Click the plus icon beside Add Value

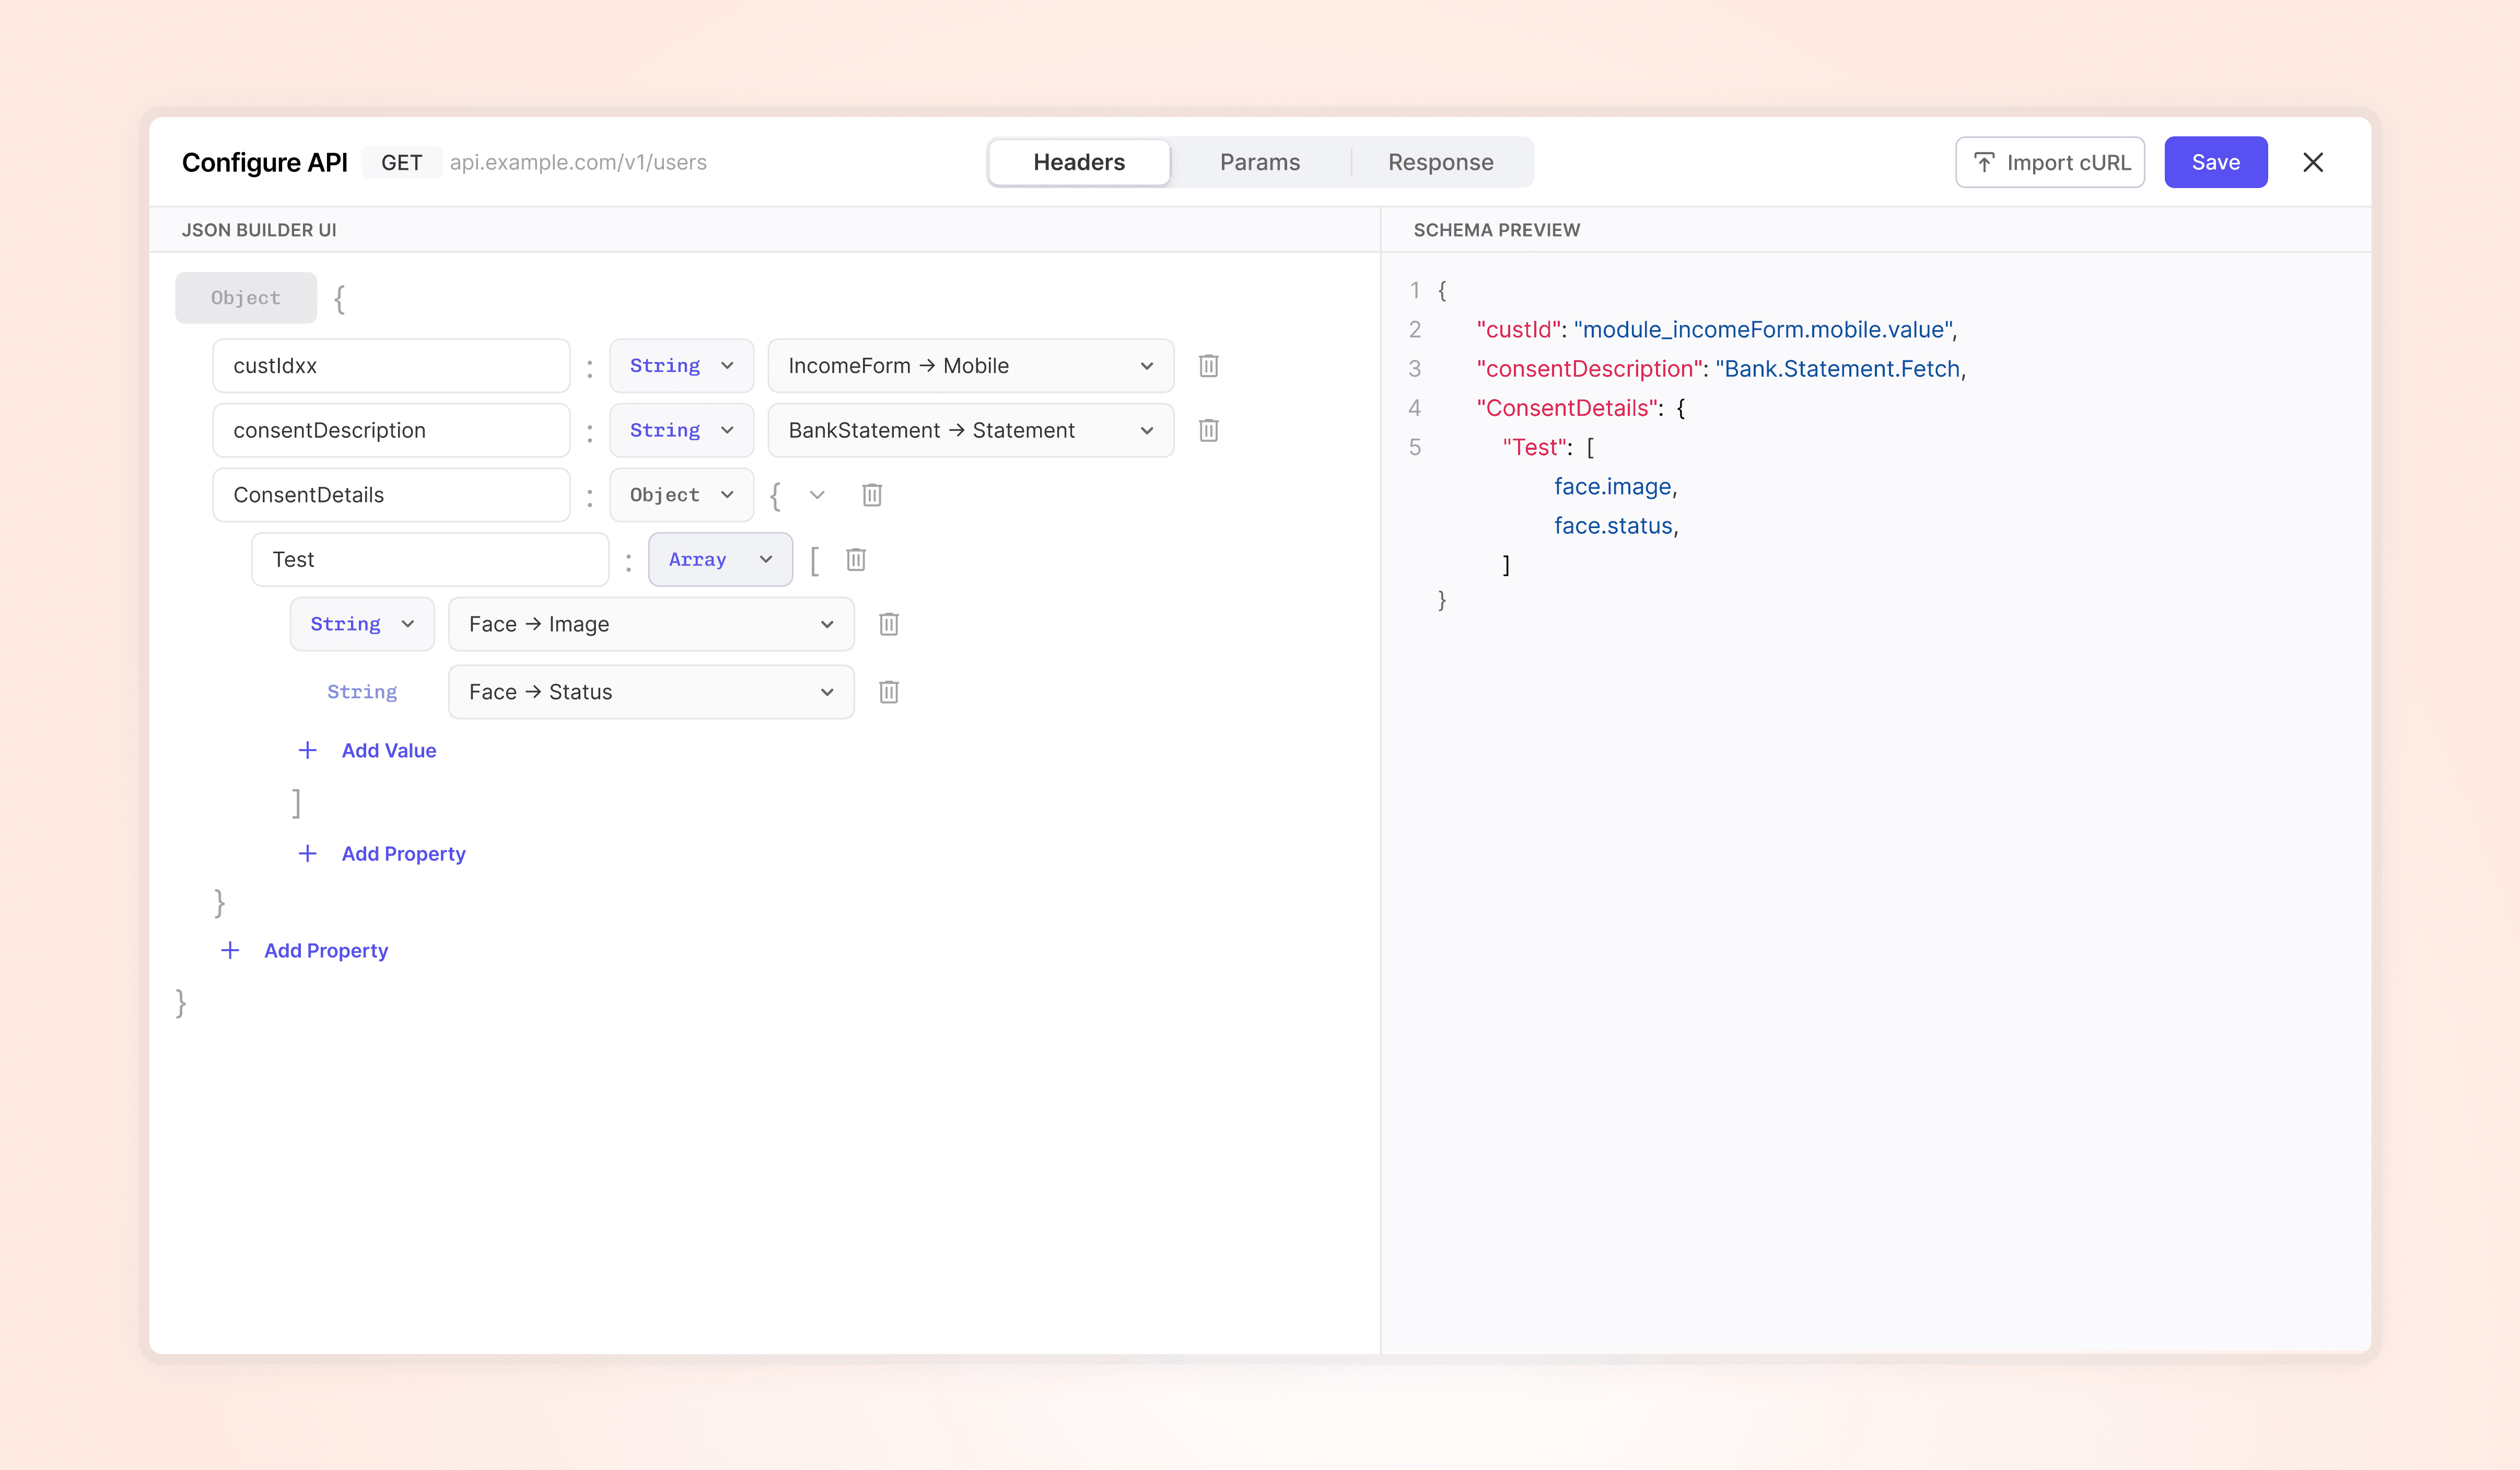pos(308,750)
